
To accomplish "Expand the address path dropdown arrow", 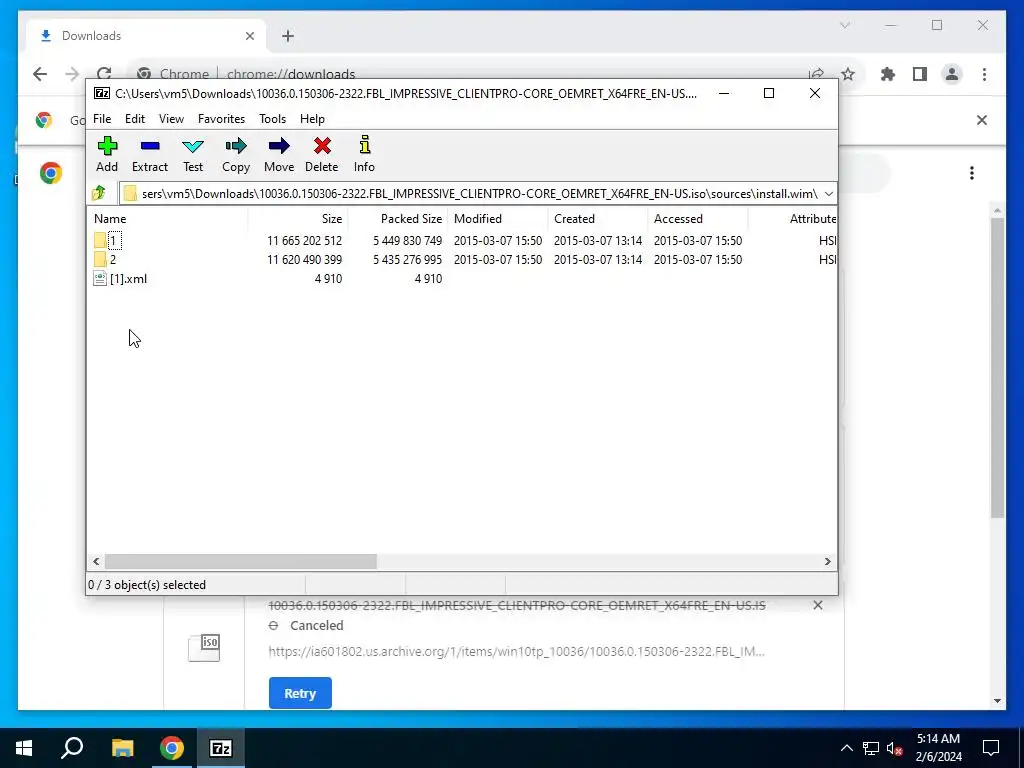I will coord(829,194).
